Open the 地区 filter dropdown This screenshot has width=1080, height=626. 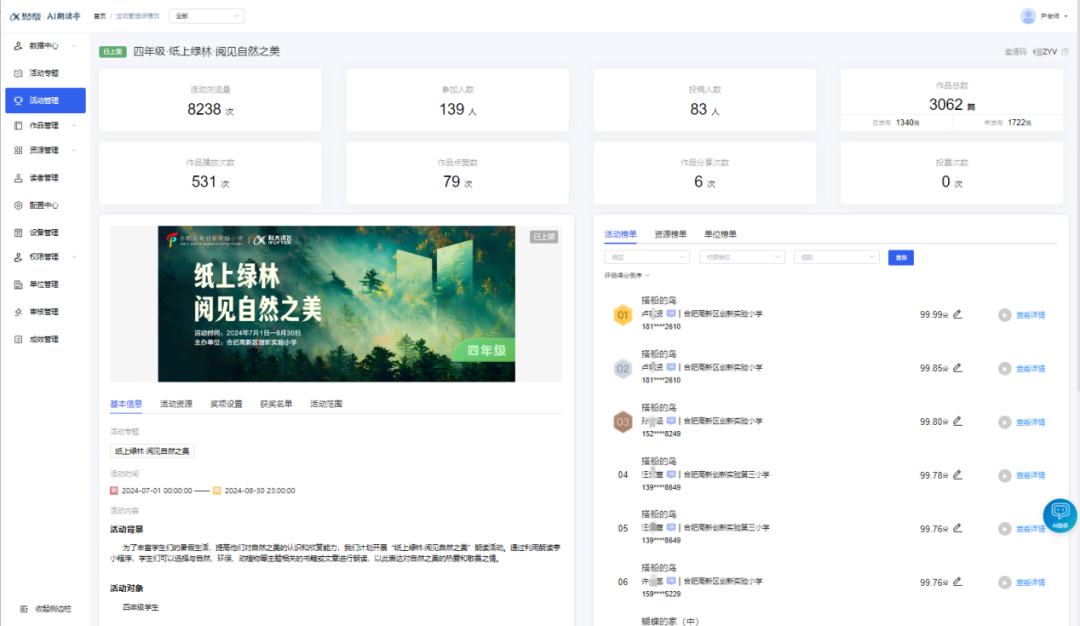tap(647, 256)
